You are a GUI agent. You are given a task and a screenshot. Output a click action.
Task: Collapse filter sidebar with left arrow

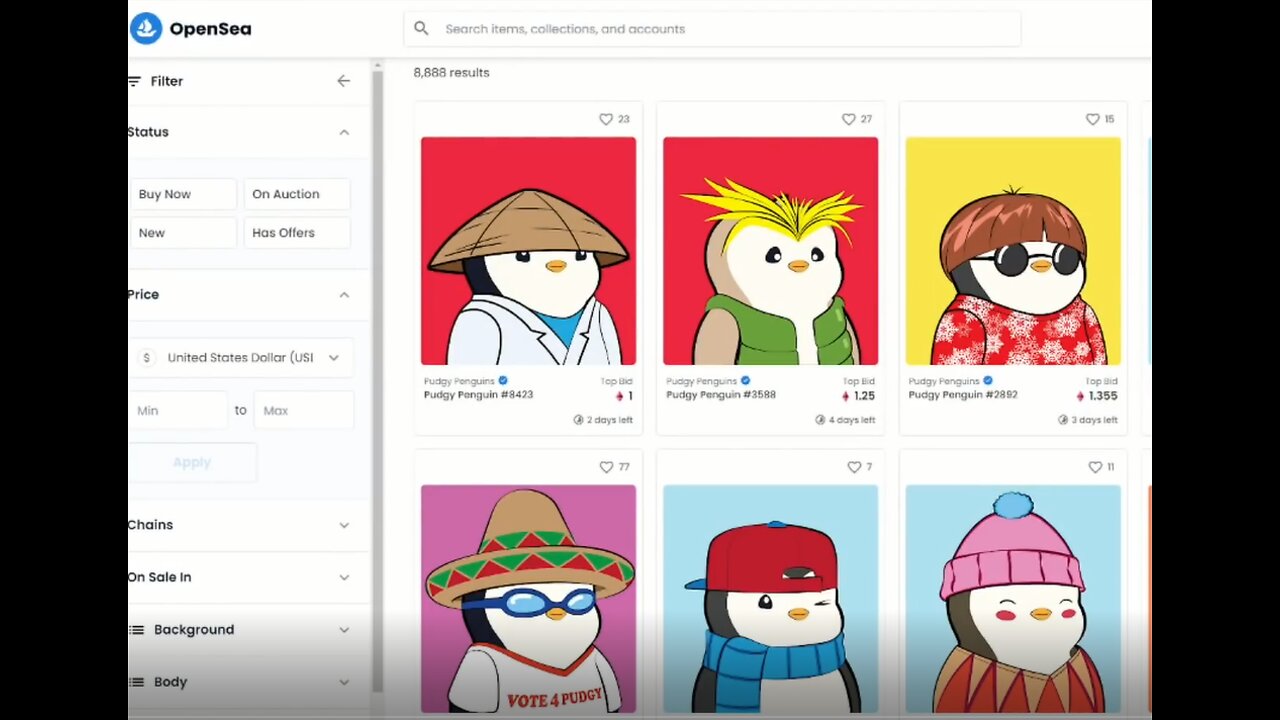point(344,81)
